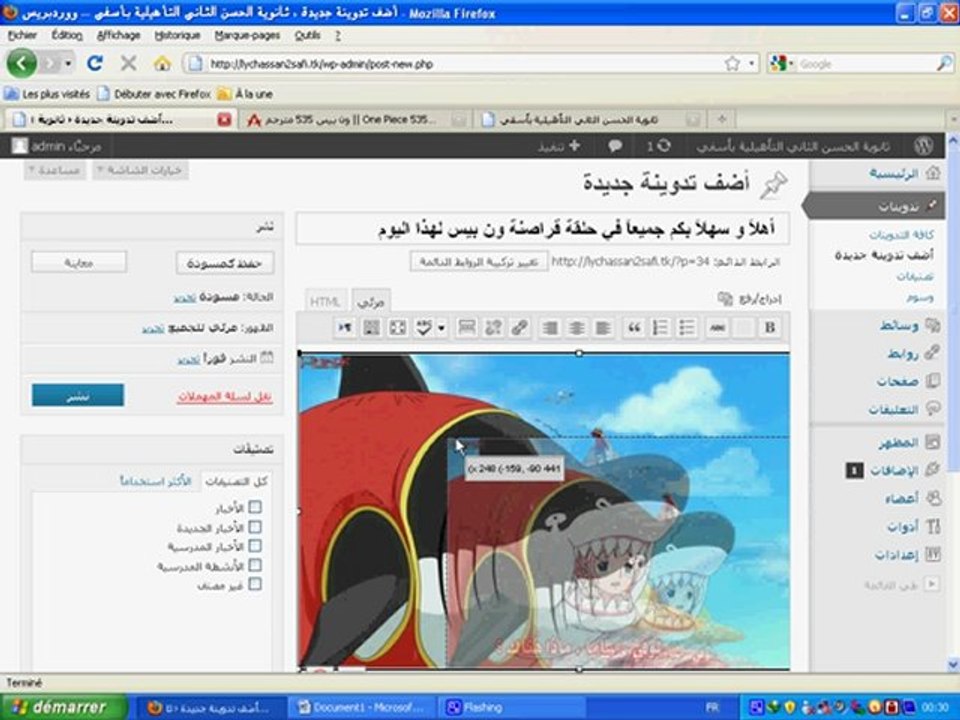Close the first tab أضف تدوينة جديدة
Image resolution: width=960 pixels, height=720 pixels.
(x=224, y=119)
